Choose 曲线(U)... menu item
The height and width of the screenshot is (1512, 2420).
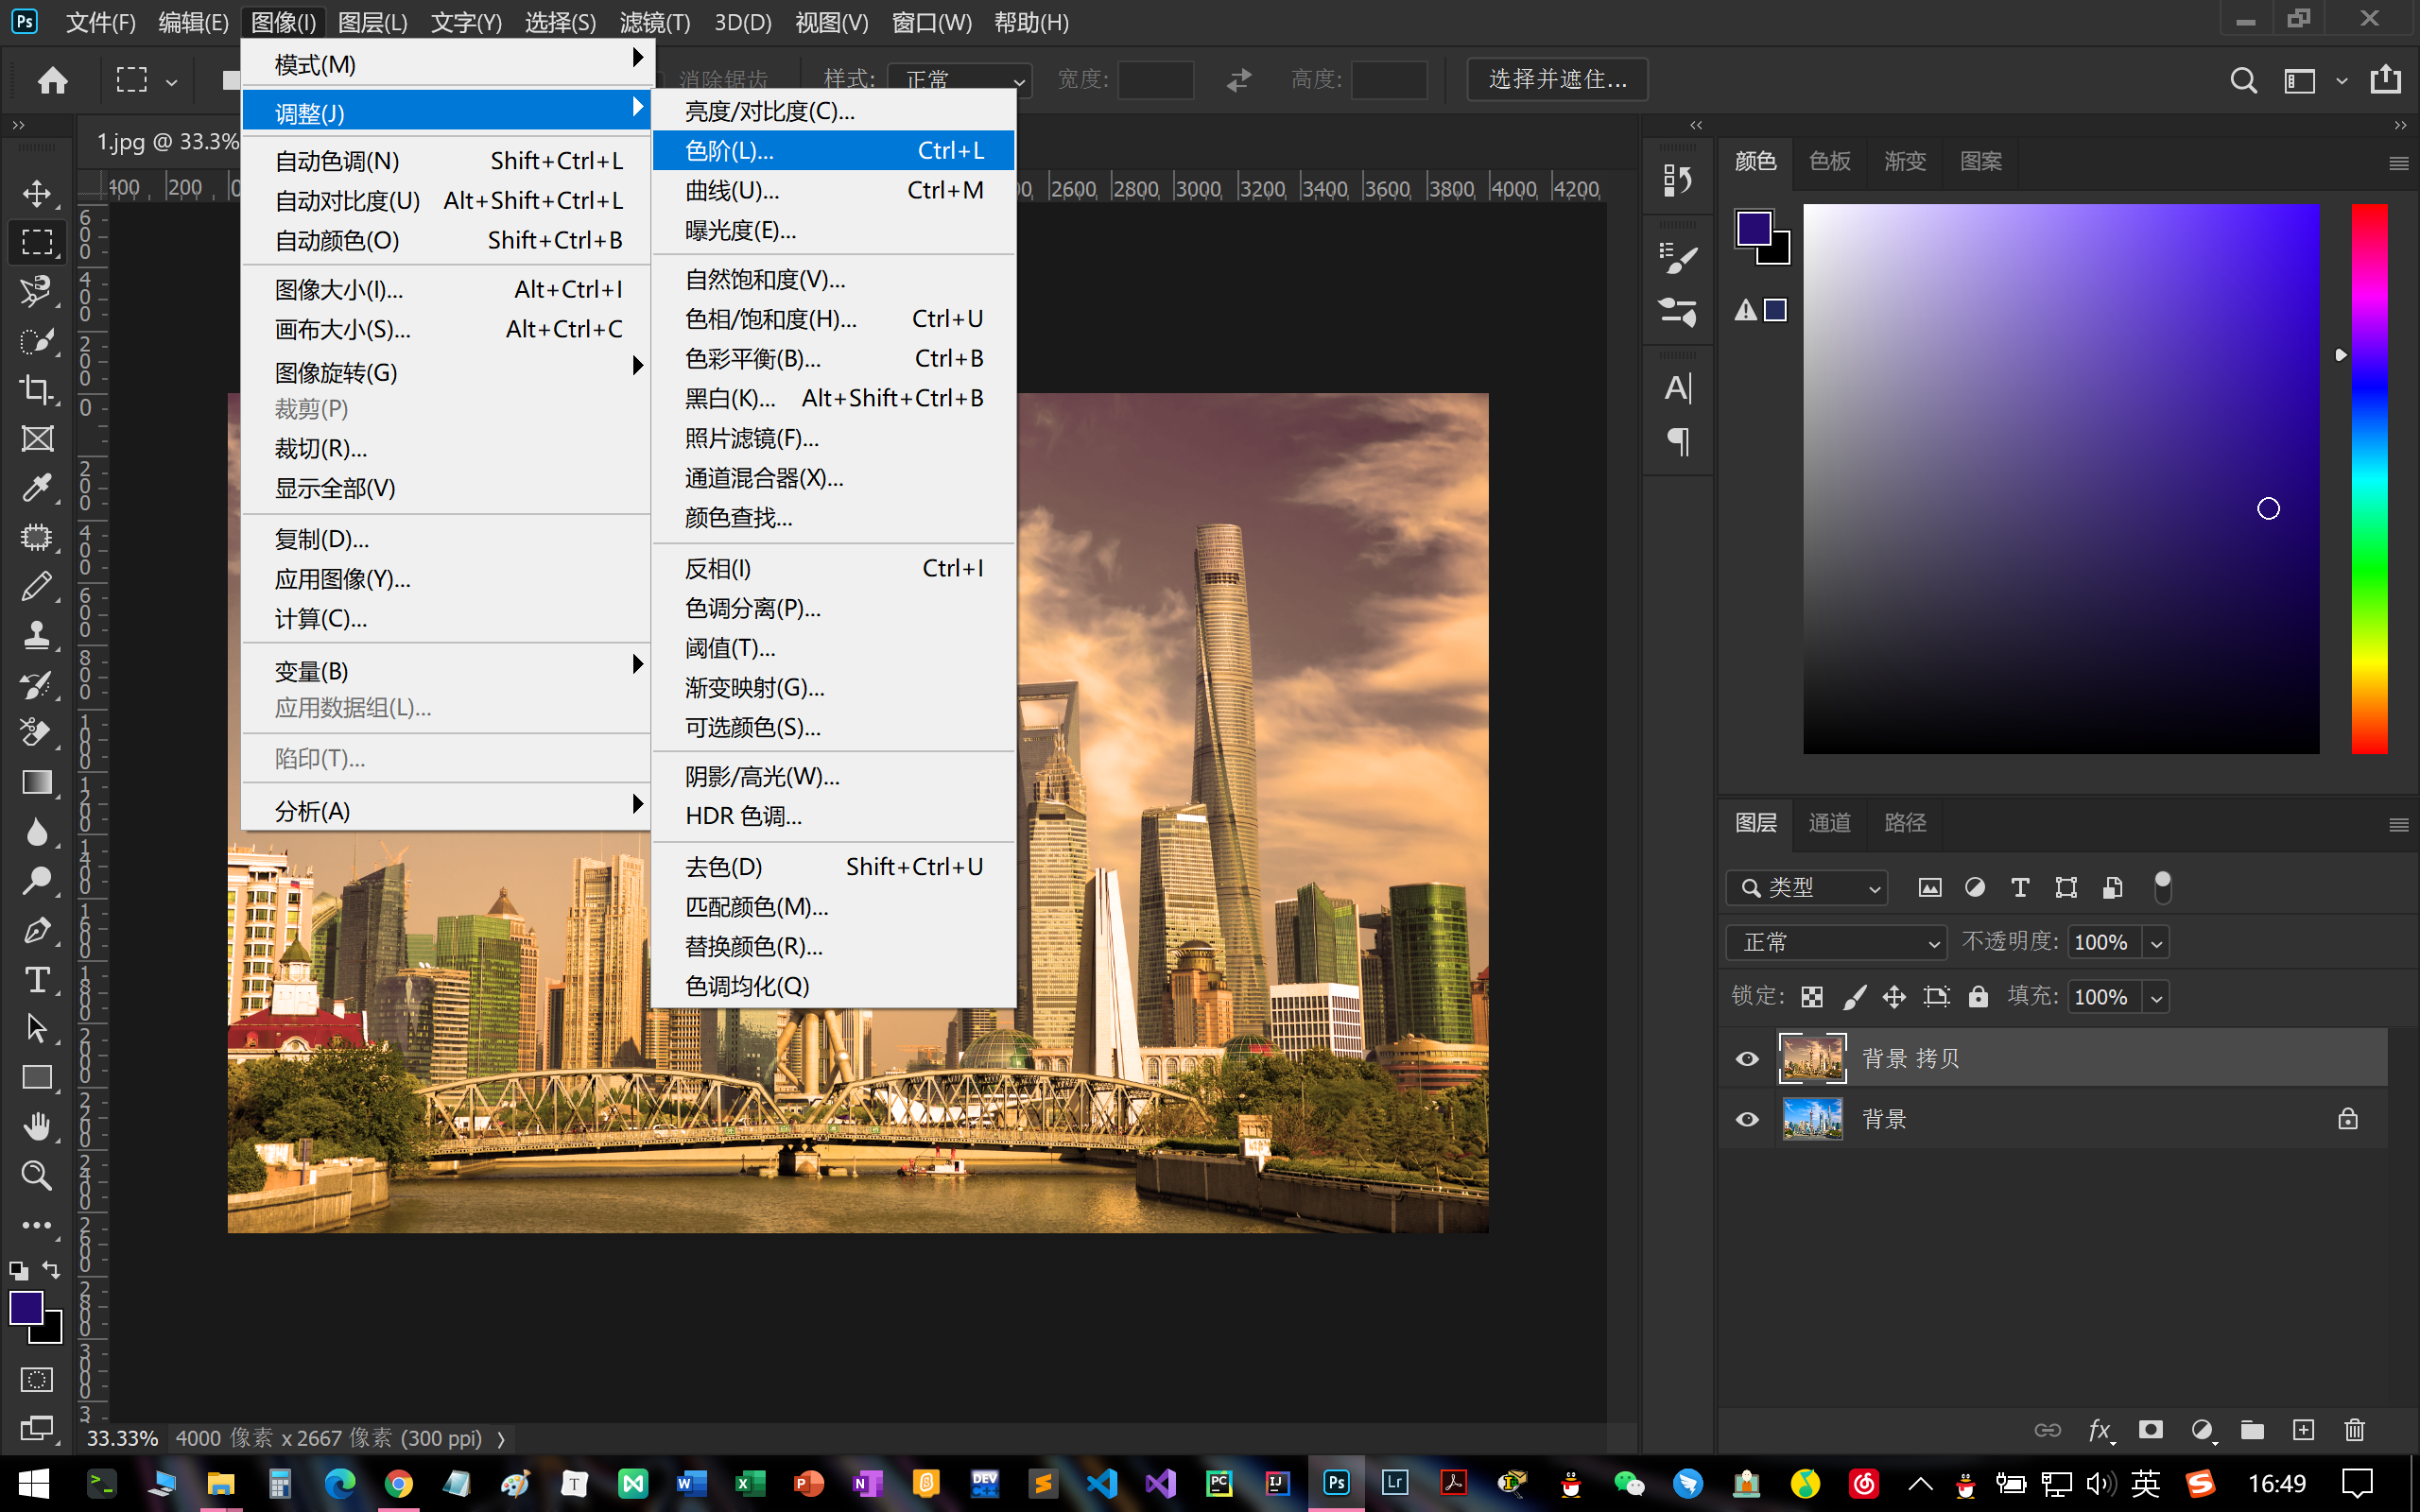click(834, 190)
